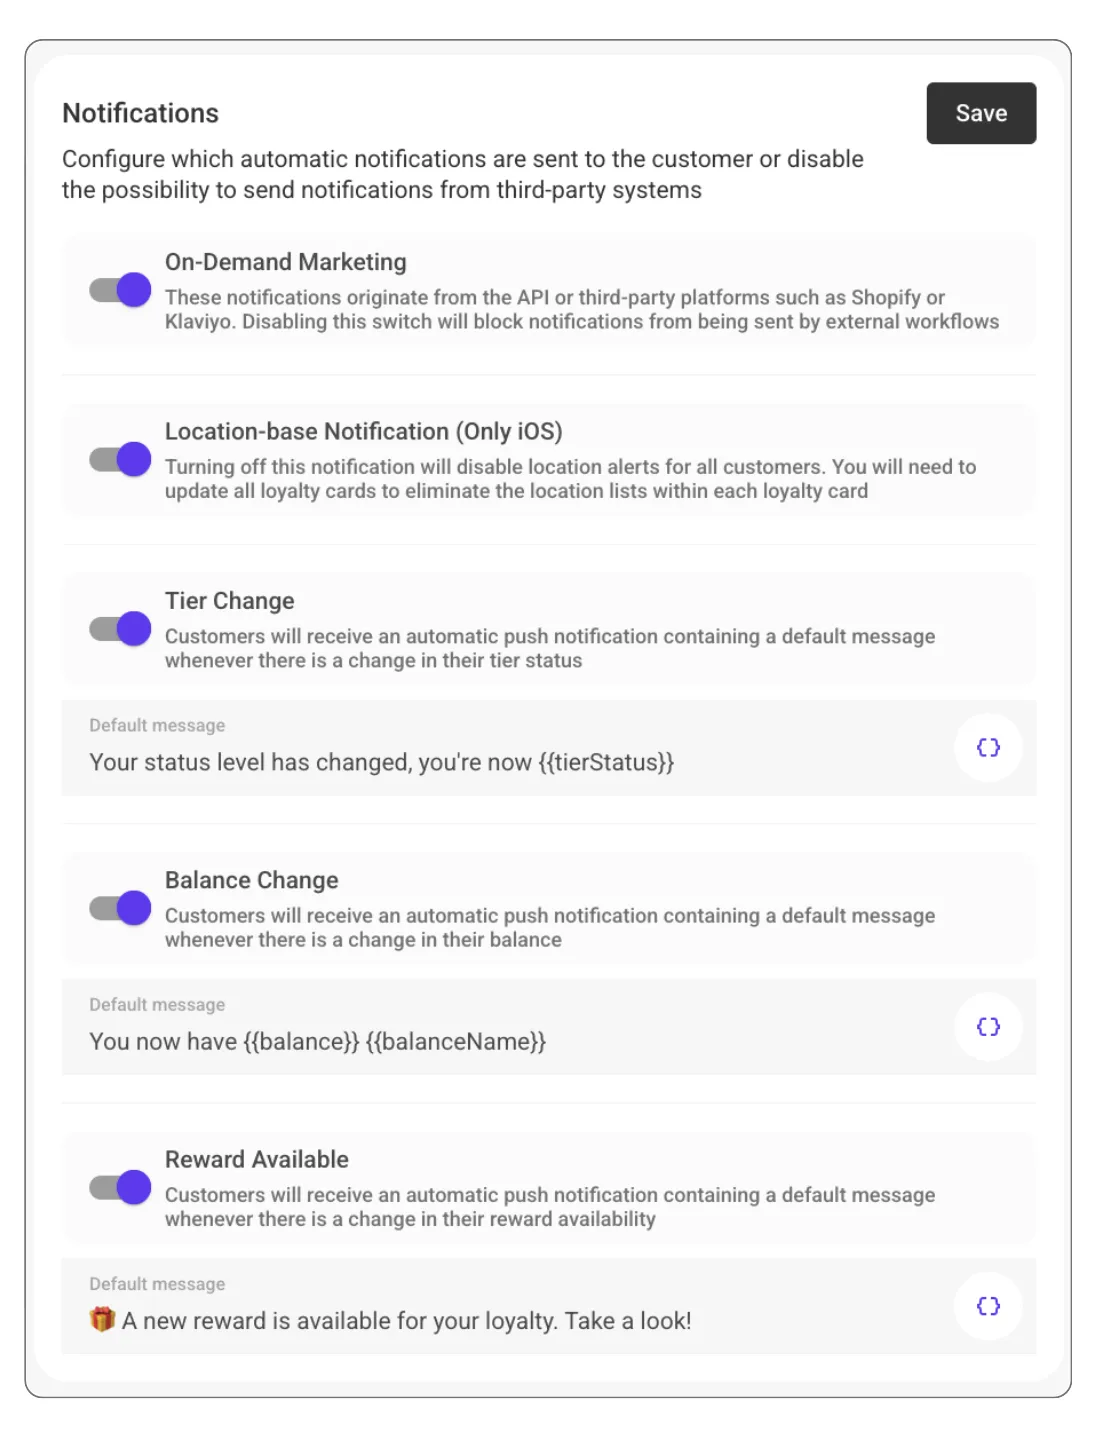Click the Location-base Notification (Only iOS) label
1104x1442 pixels.
[363, 431]
